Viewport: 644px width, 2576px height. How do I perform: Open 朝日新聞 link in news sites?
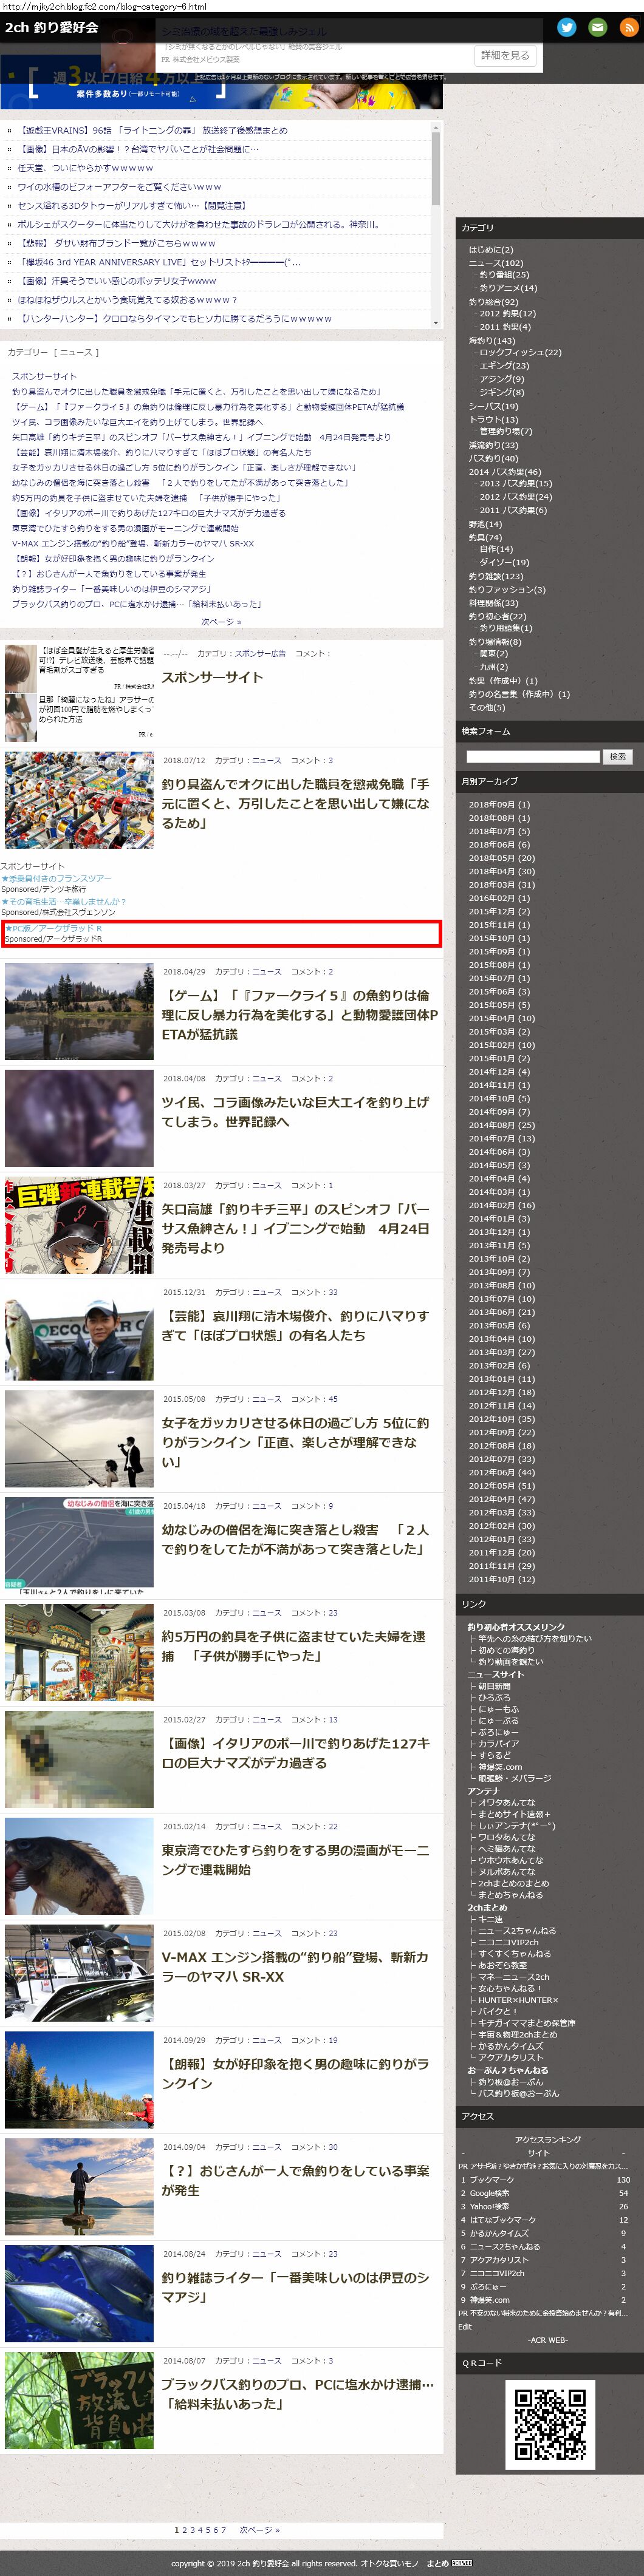click(x=494, y=1686)
